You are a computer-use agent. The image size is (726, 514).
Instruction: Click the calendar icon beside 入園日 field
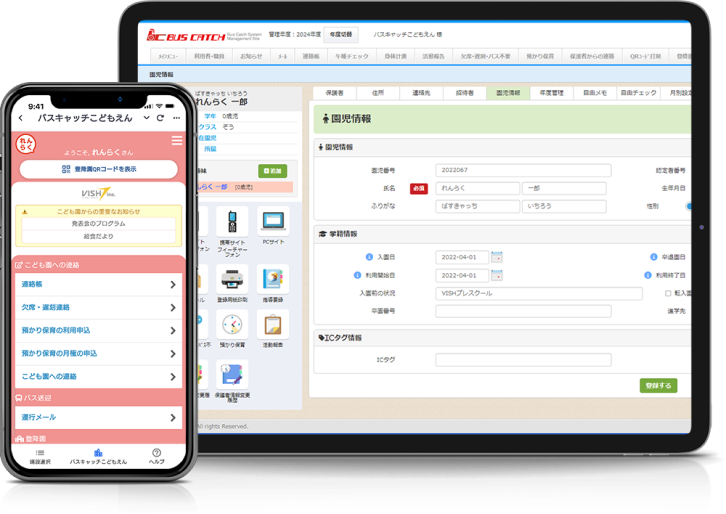coord(497,257)
